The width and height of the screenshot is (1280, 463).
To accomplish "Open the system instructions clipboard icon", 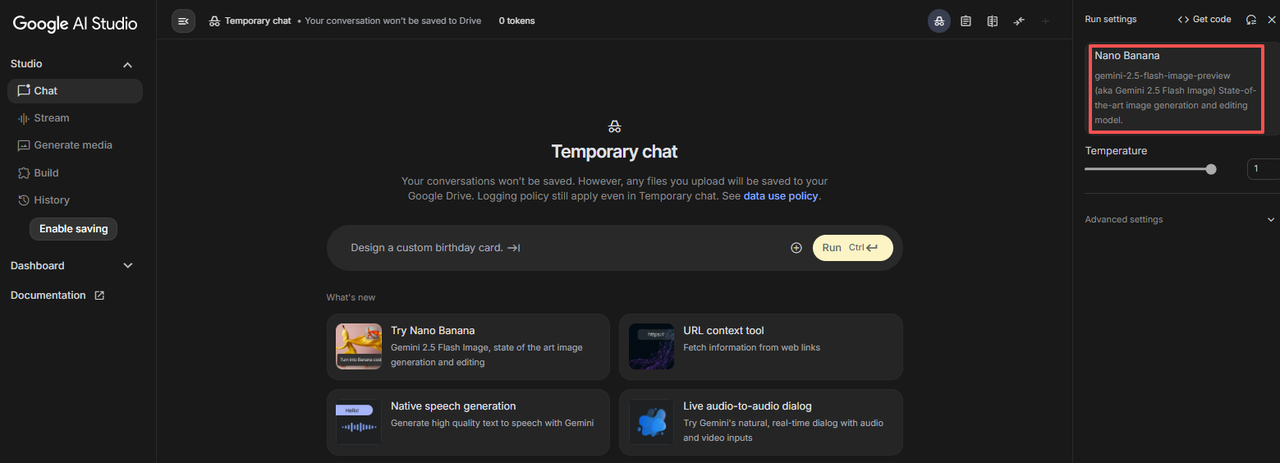I will click(966, 21).
